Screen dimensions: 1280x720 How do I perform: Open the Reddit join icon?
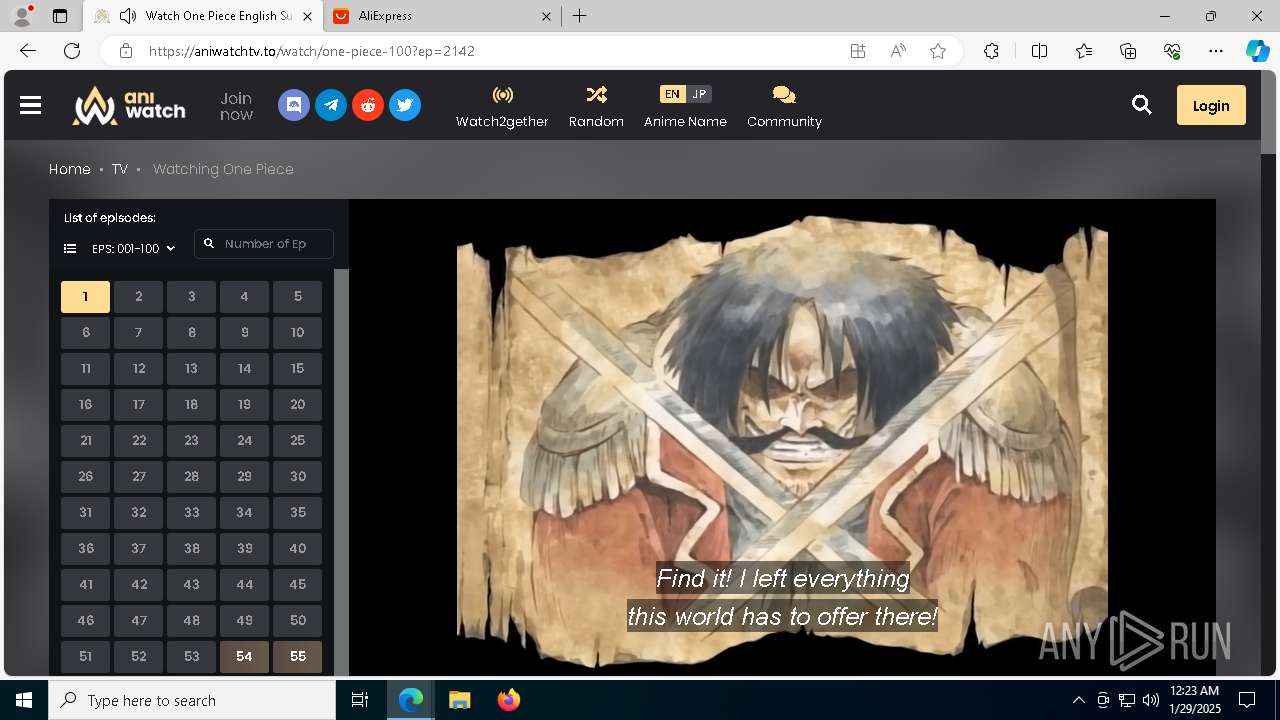(368, 105)
